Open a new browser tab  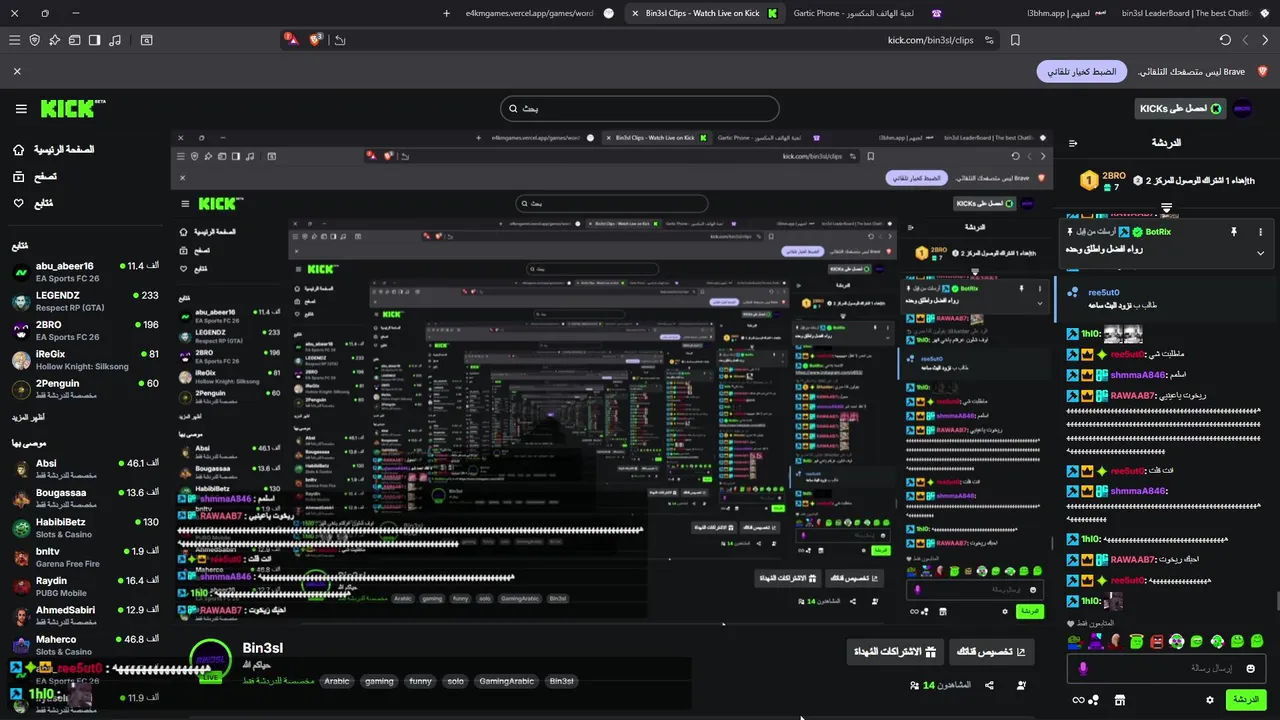click(446, 13)
